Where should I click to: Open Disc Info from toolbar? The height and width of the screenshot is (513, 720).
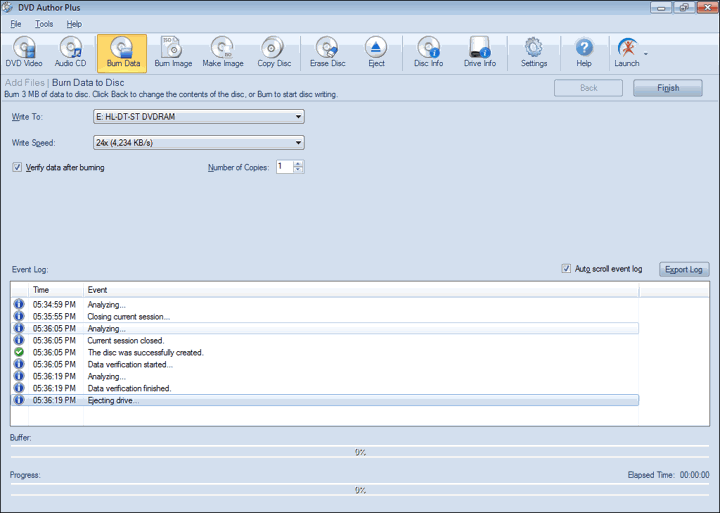[428, 53]
